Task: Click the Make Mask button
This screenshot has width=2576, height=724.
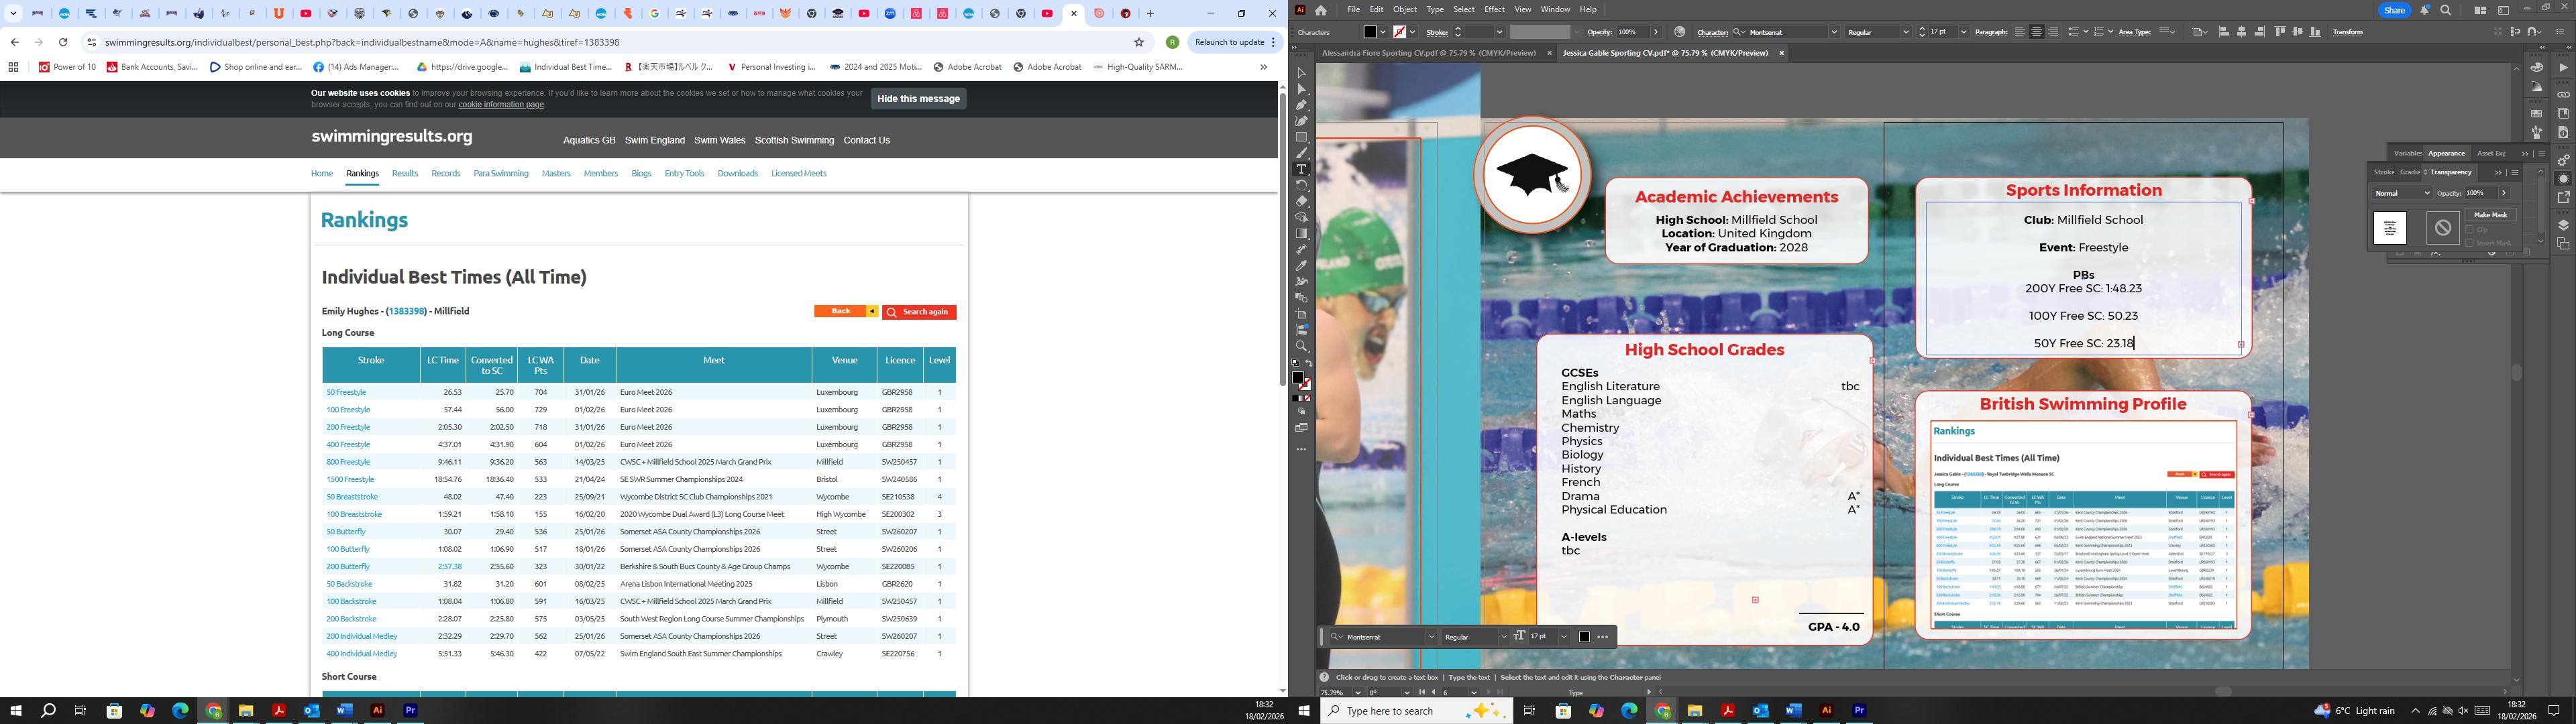Action: [x=2490, y=215]
